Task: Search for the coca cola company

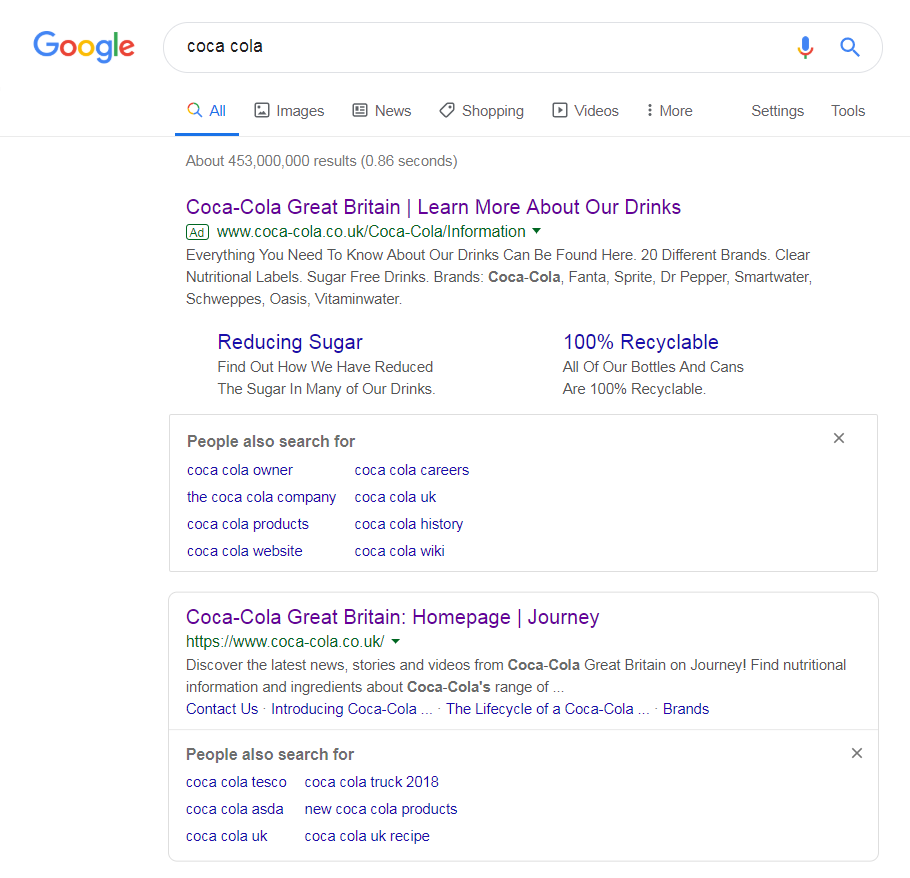Action: point(261,497)
